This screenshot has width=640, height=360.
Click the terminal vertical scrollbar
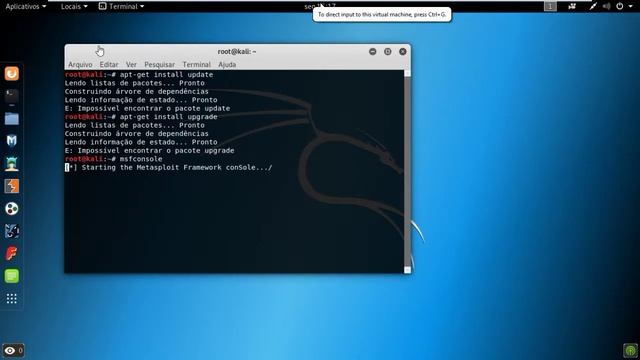[x=407, y=171]
